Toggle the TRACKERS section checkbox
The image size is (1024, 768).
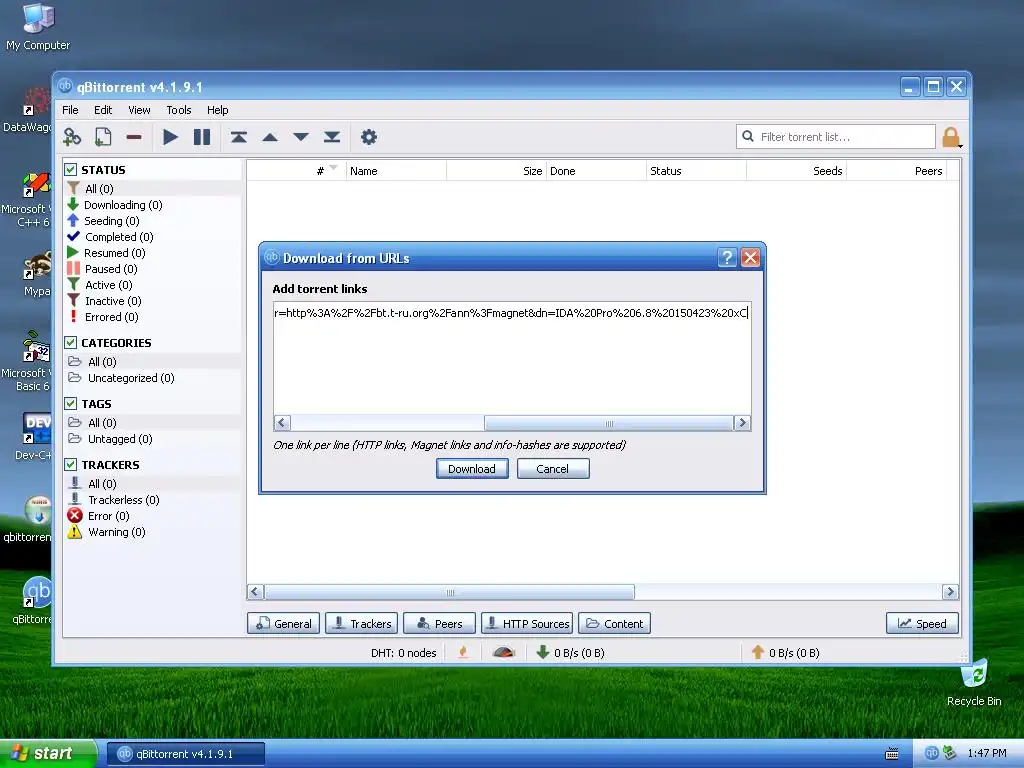point(71,464)
